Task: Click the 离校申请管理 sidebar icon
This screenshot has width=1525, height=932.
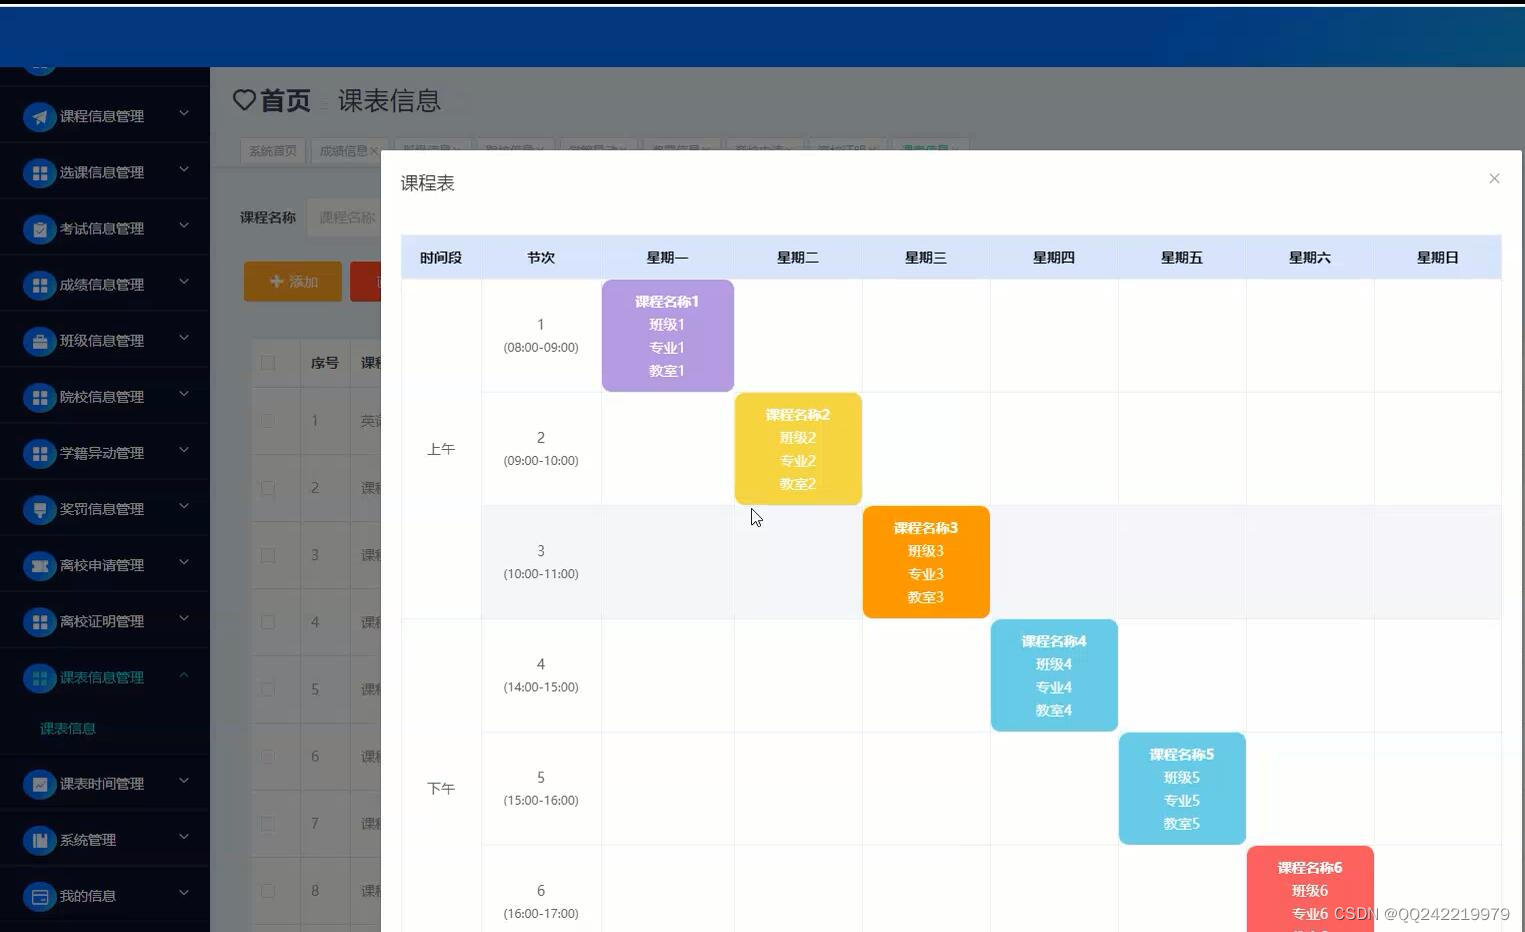Action: click(x=39, y=565)
